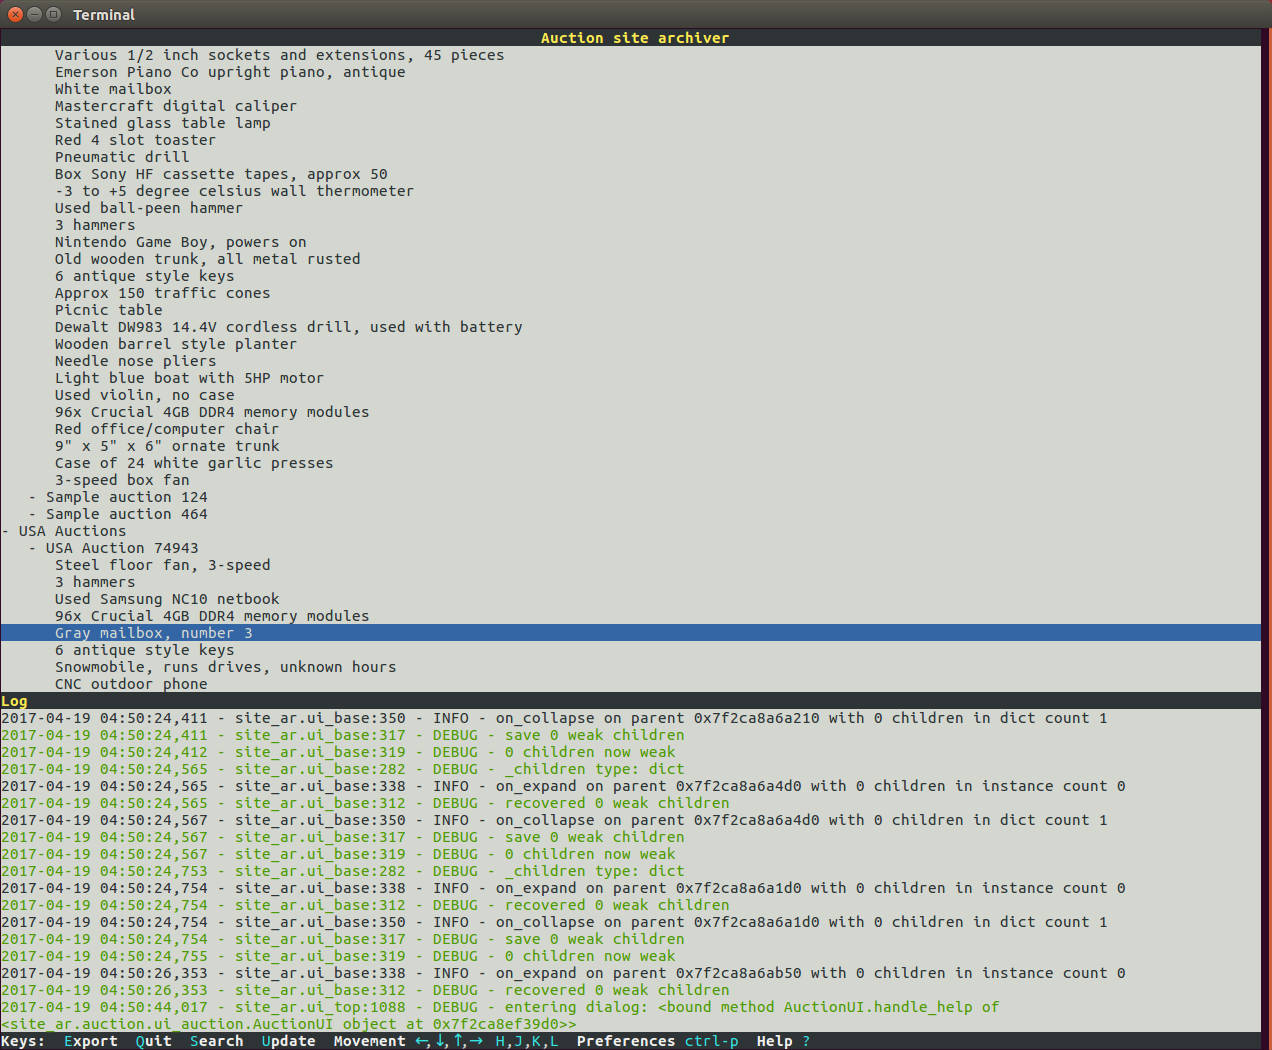Select the highlighted Gray mailbox, number 3 row
The height and width of the screenshot is (1050, 1272).
(631, 633)
